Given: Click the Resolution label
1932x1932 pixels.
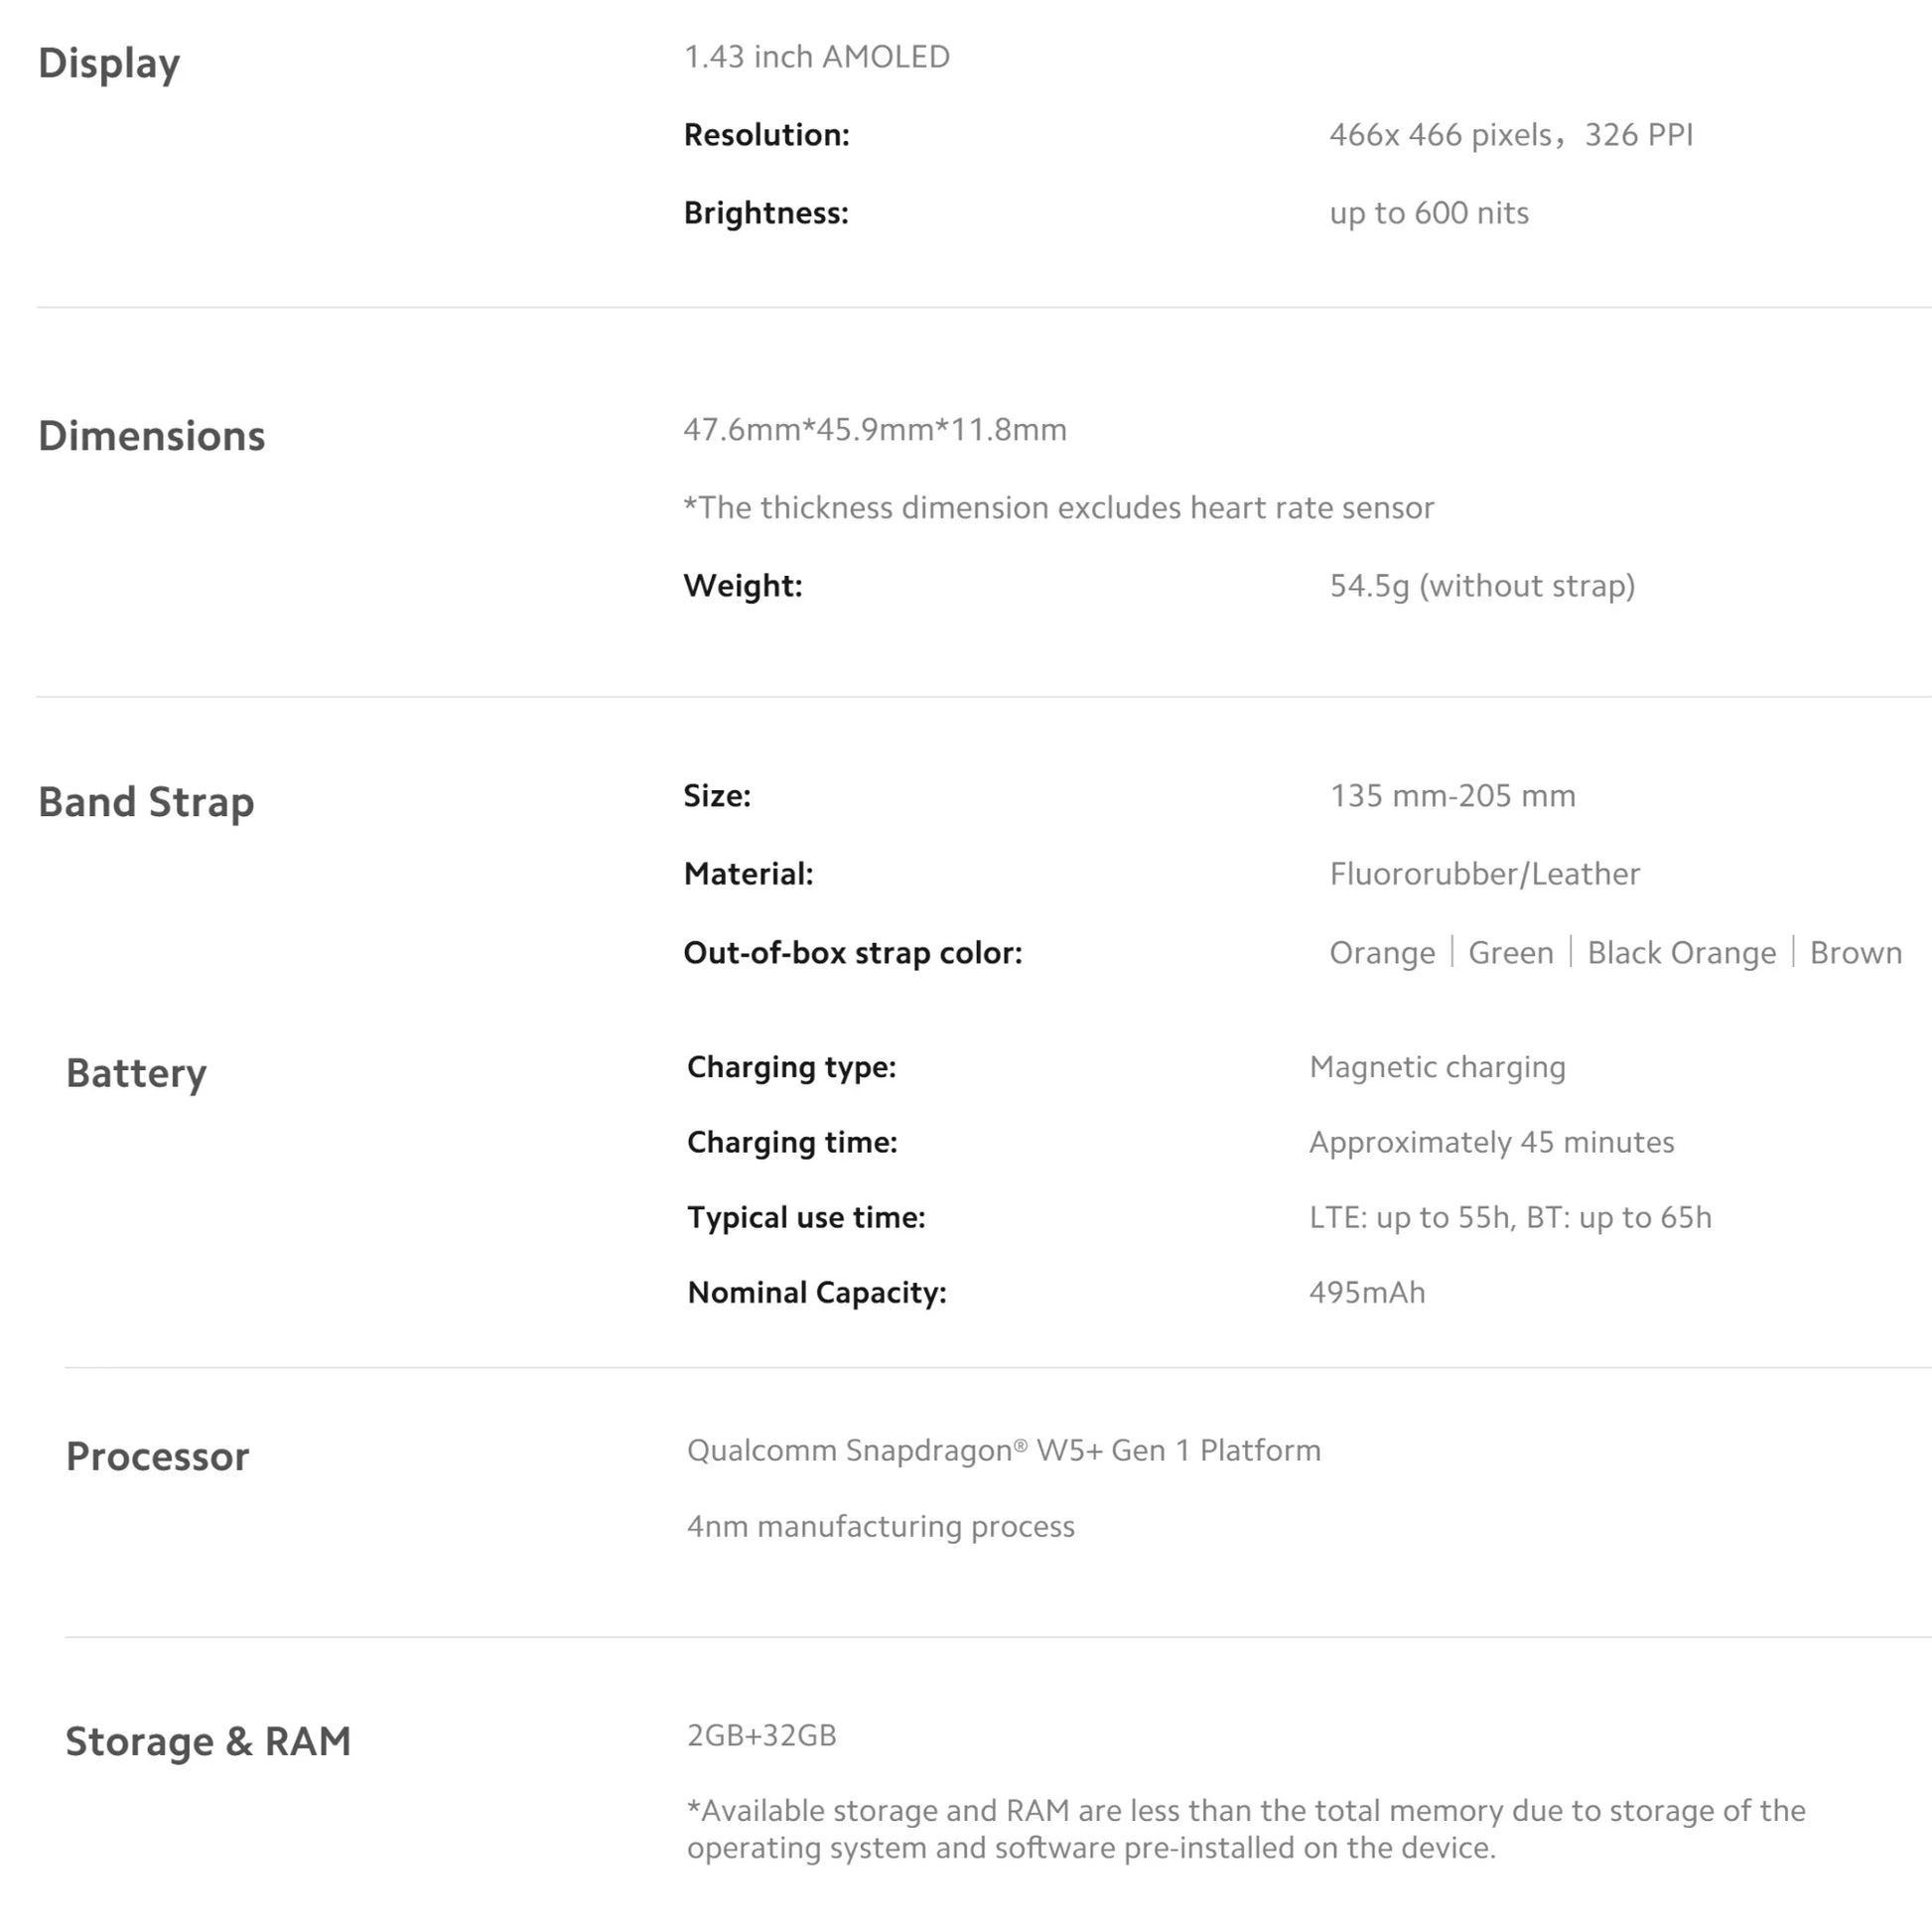Looking at the screenshot, I should (x=767, y=135).
